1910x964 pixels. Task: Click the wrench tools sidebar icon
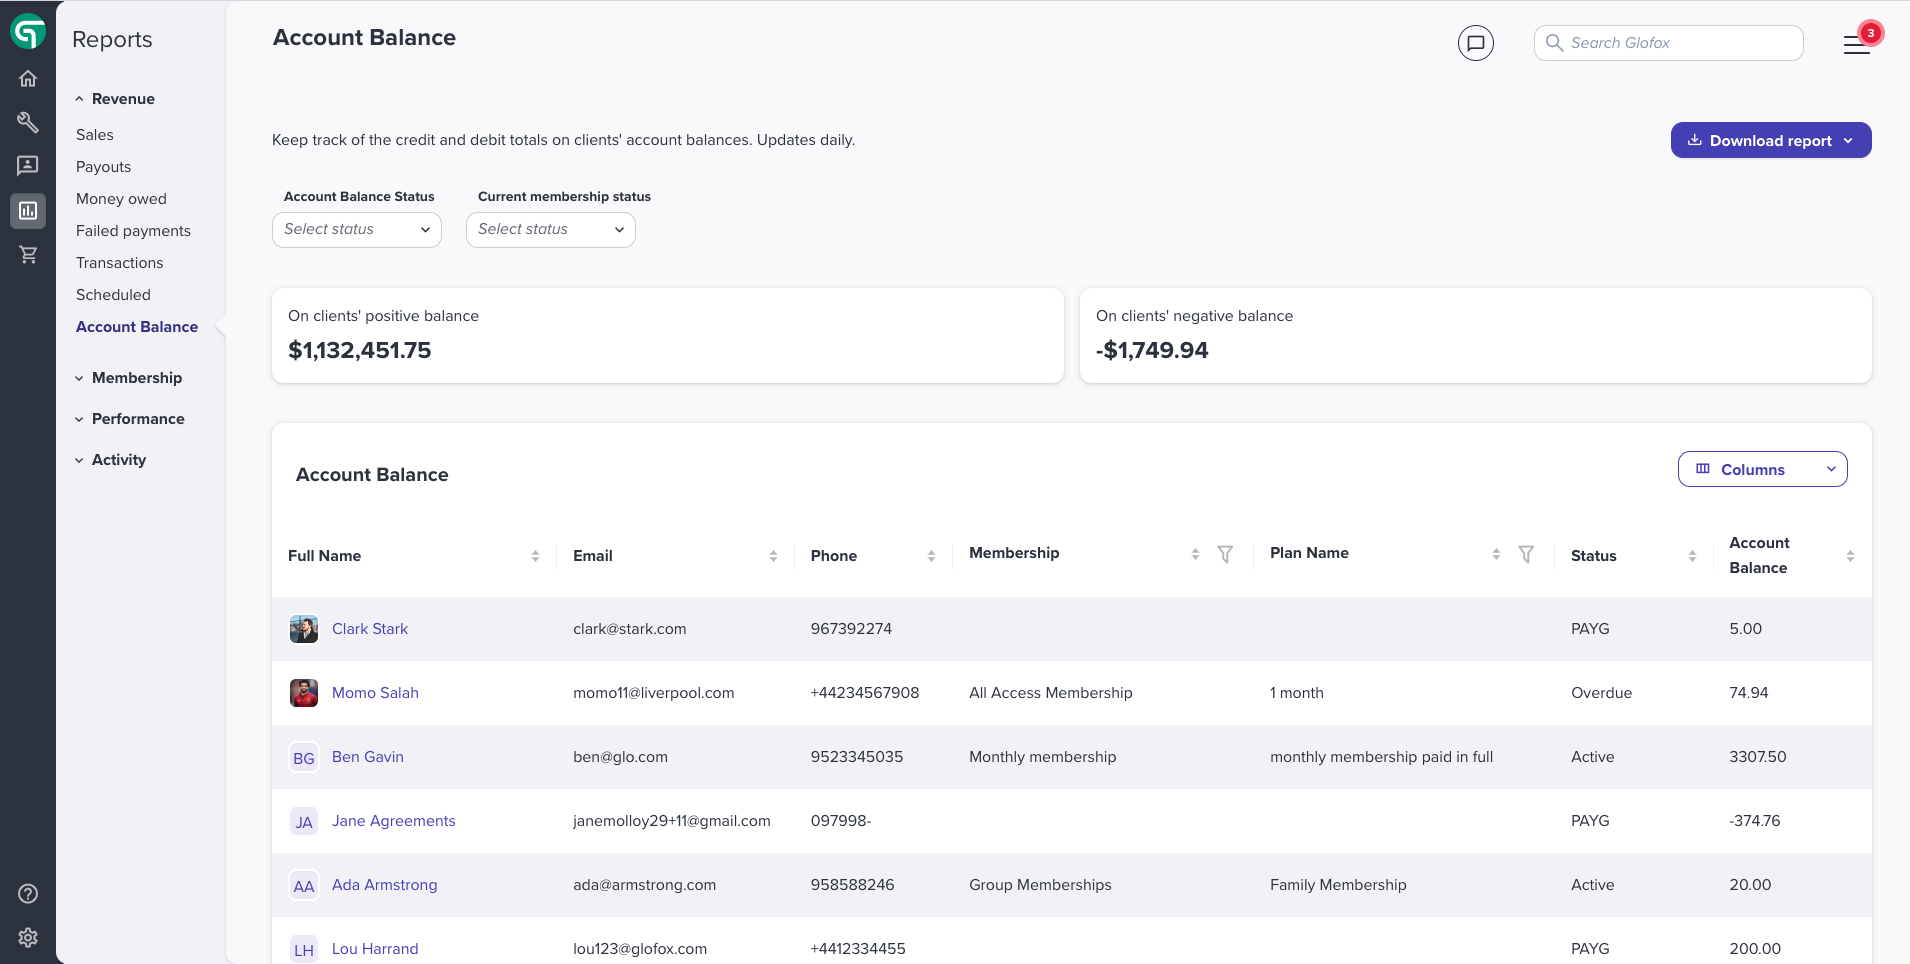tap(28, 122)
